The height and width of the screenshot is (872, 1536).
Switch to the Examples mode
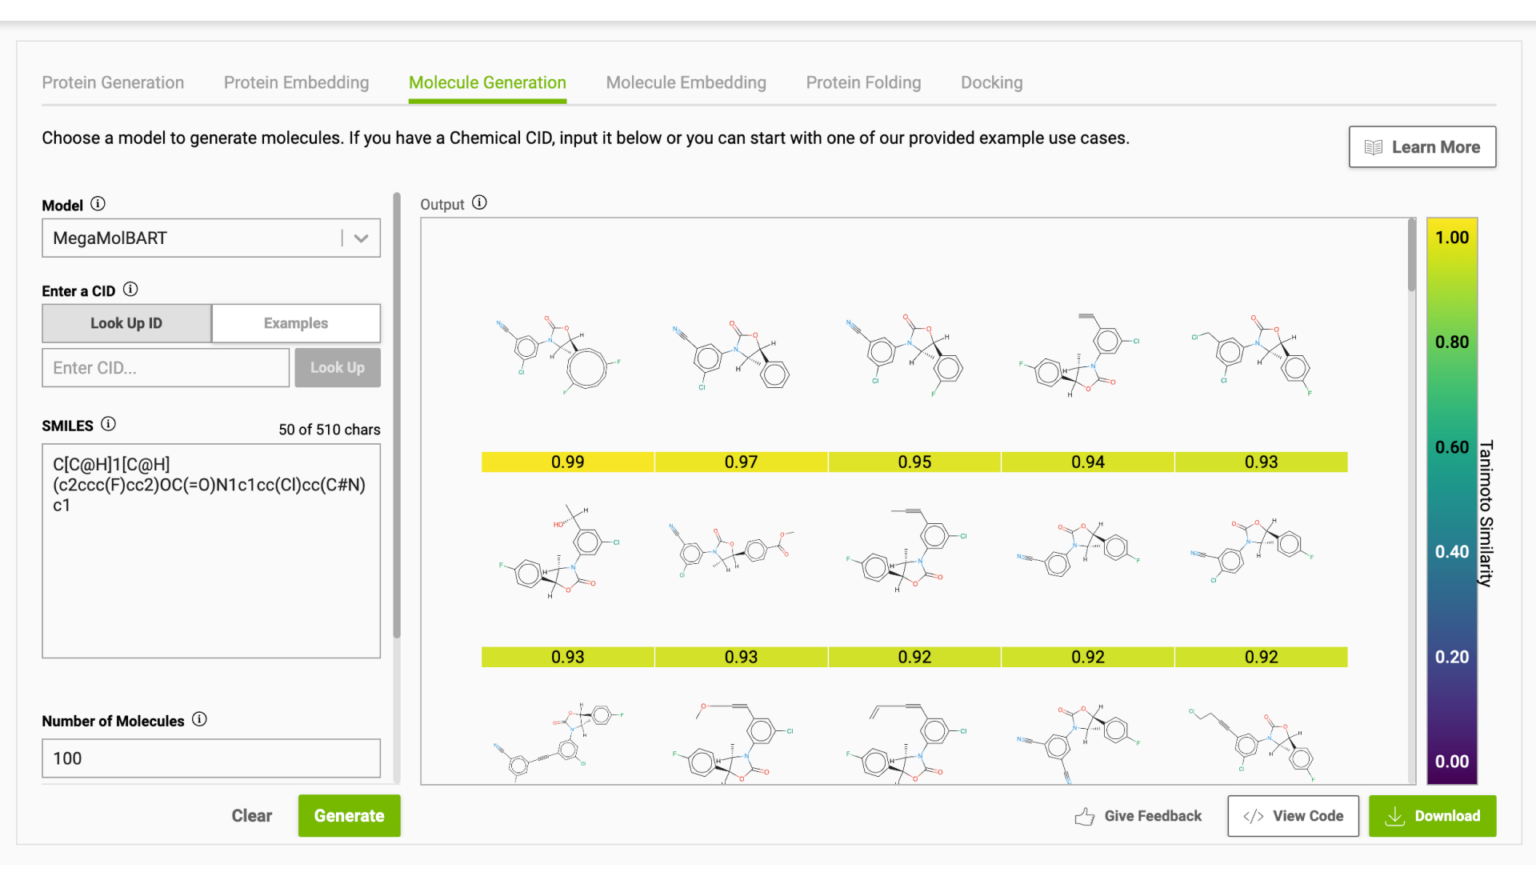pos(296,323)
